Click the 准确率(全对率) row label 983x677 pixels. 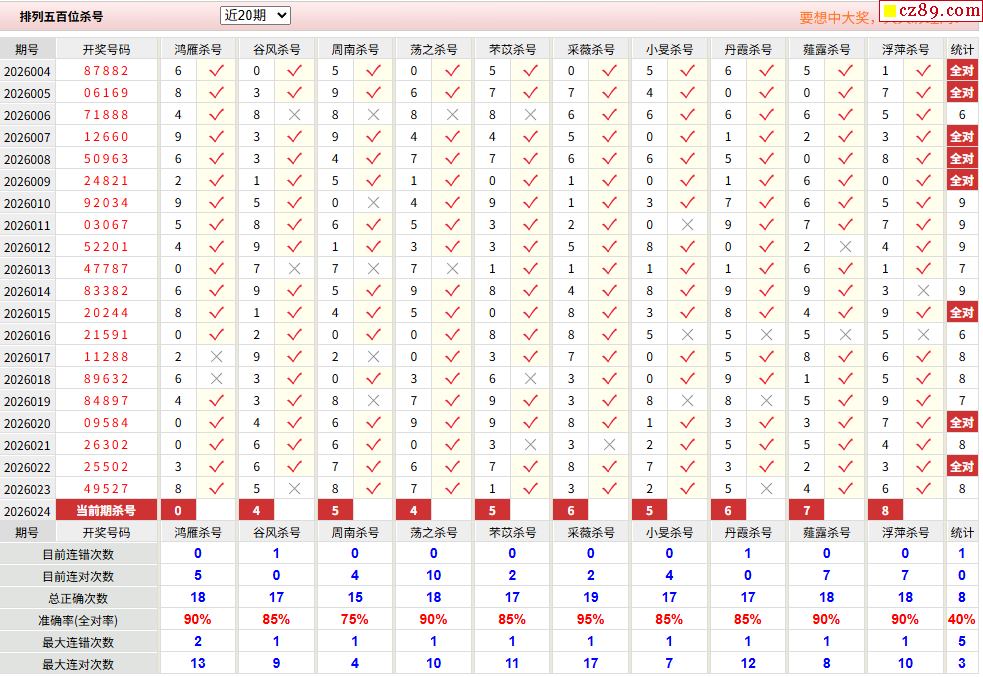[78, 621]
